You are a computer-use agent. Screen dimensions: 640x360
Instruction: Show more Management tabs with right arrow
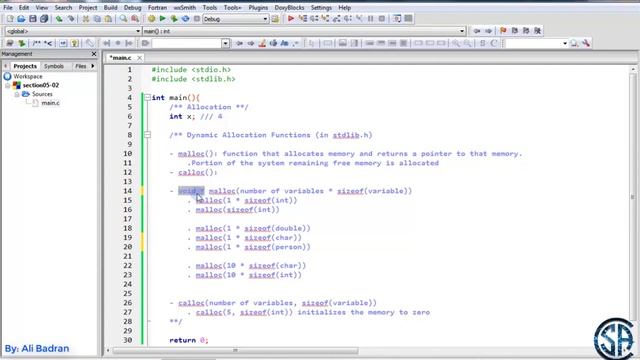pos(93,66)
